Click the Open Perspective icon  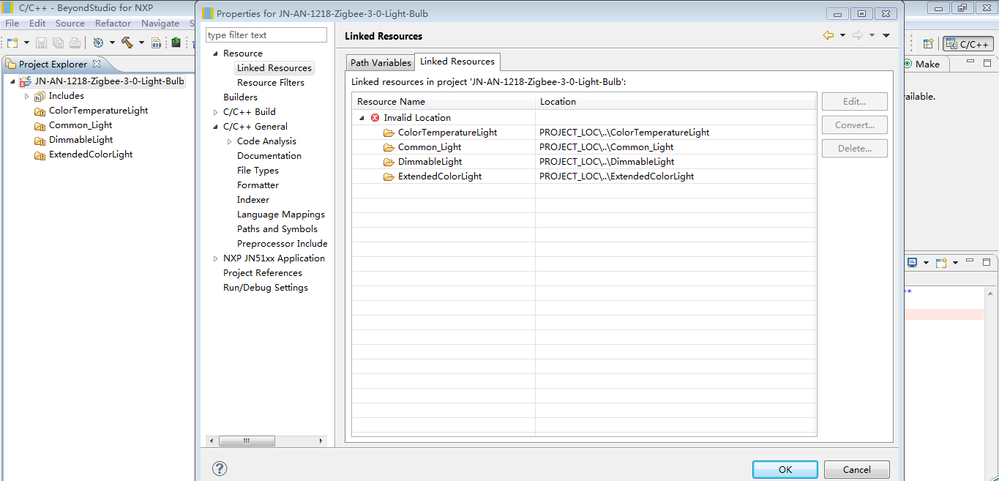tap(928, 44)
